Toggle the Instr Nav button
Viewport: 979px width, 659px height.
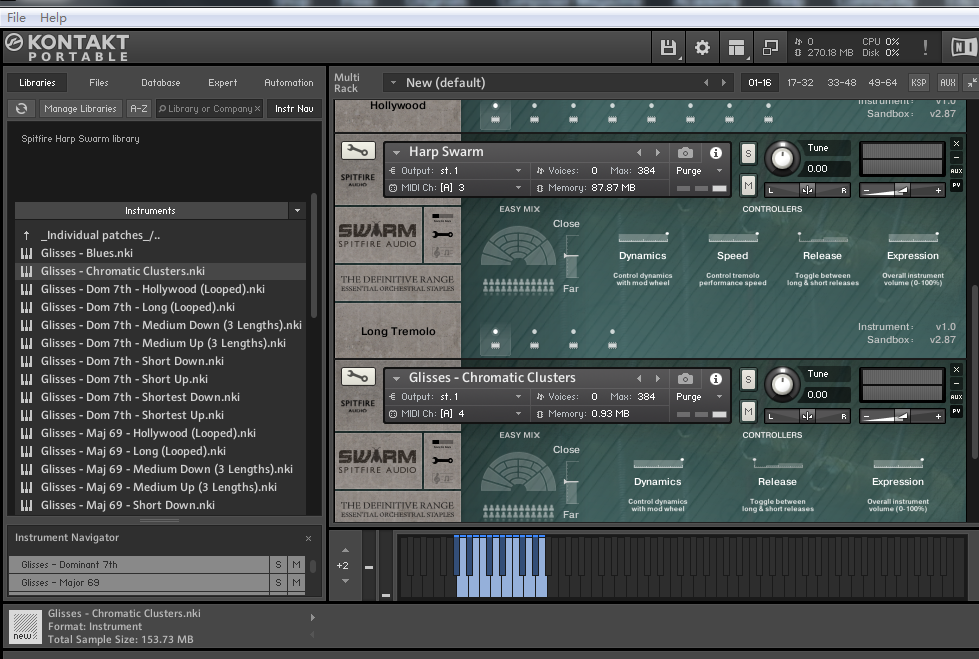coord(294,108)
